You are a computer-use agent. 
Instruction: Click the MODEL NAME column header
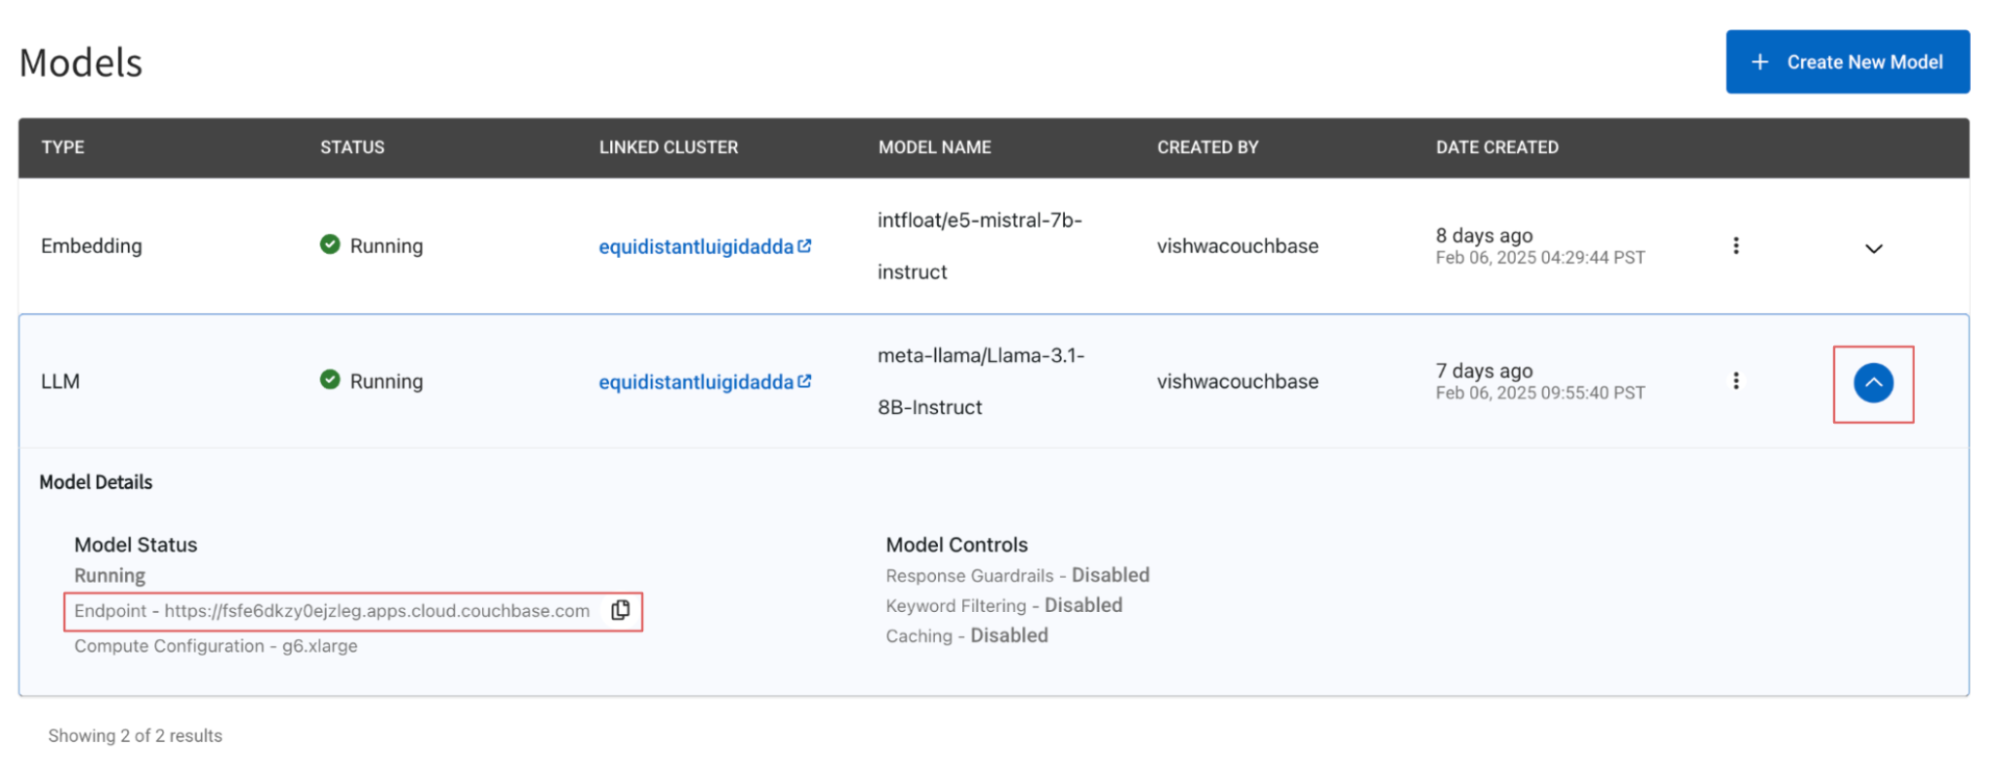(934, 147)
